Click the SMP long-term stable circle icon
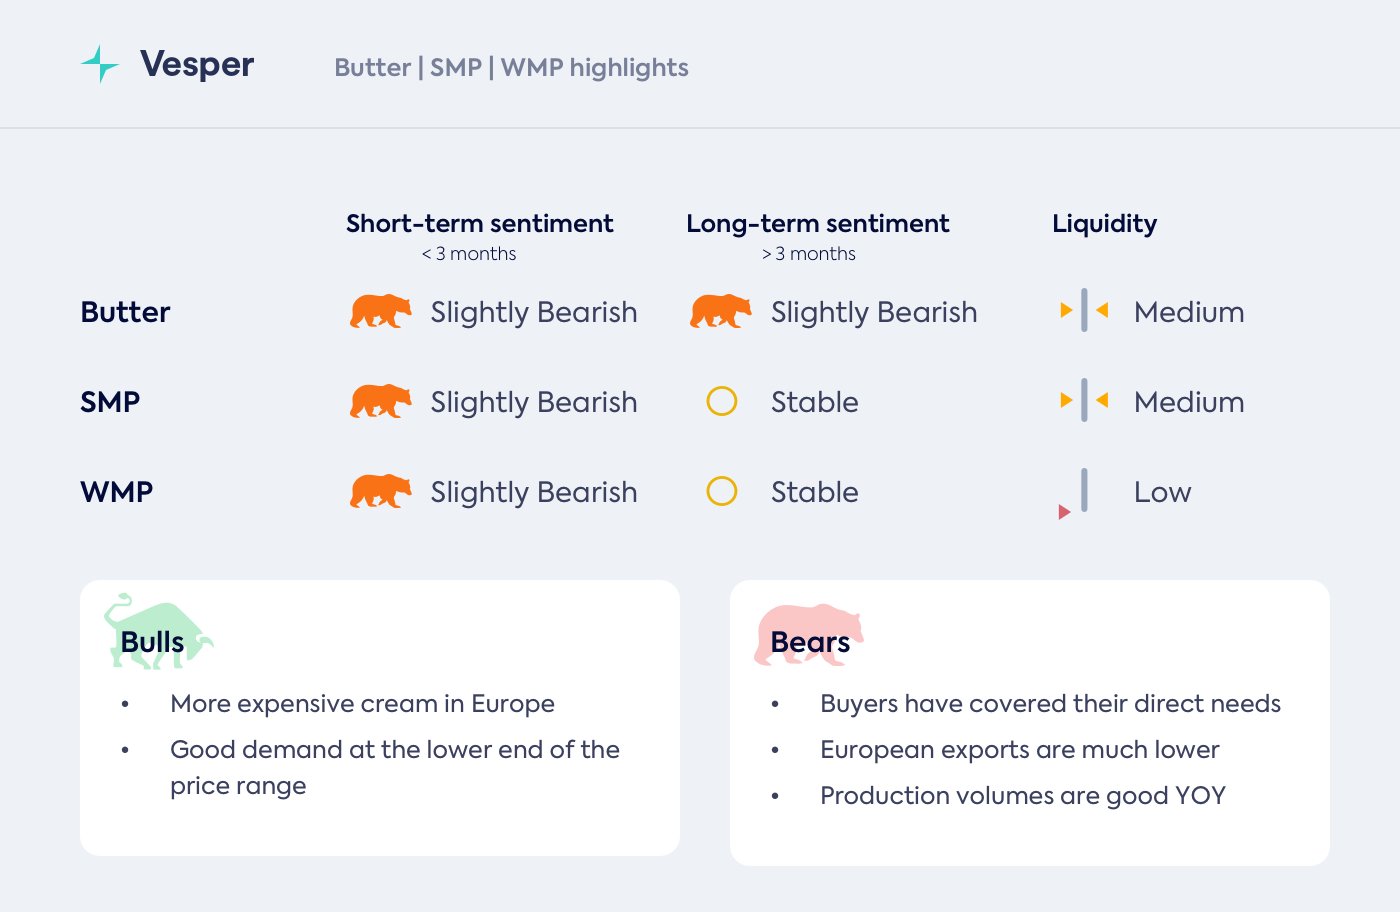 click(x=721, y=402)
